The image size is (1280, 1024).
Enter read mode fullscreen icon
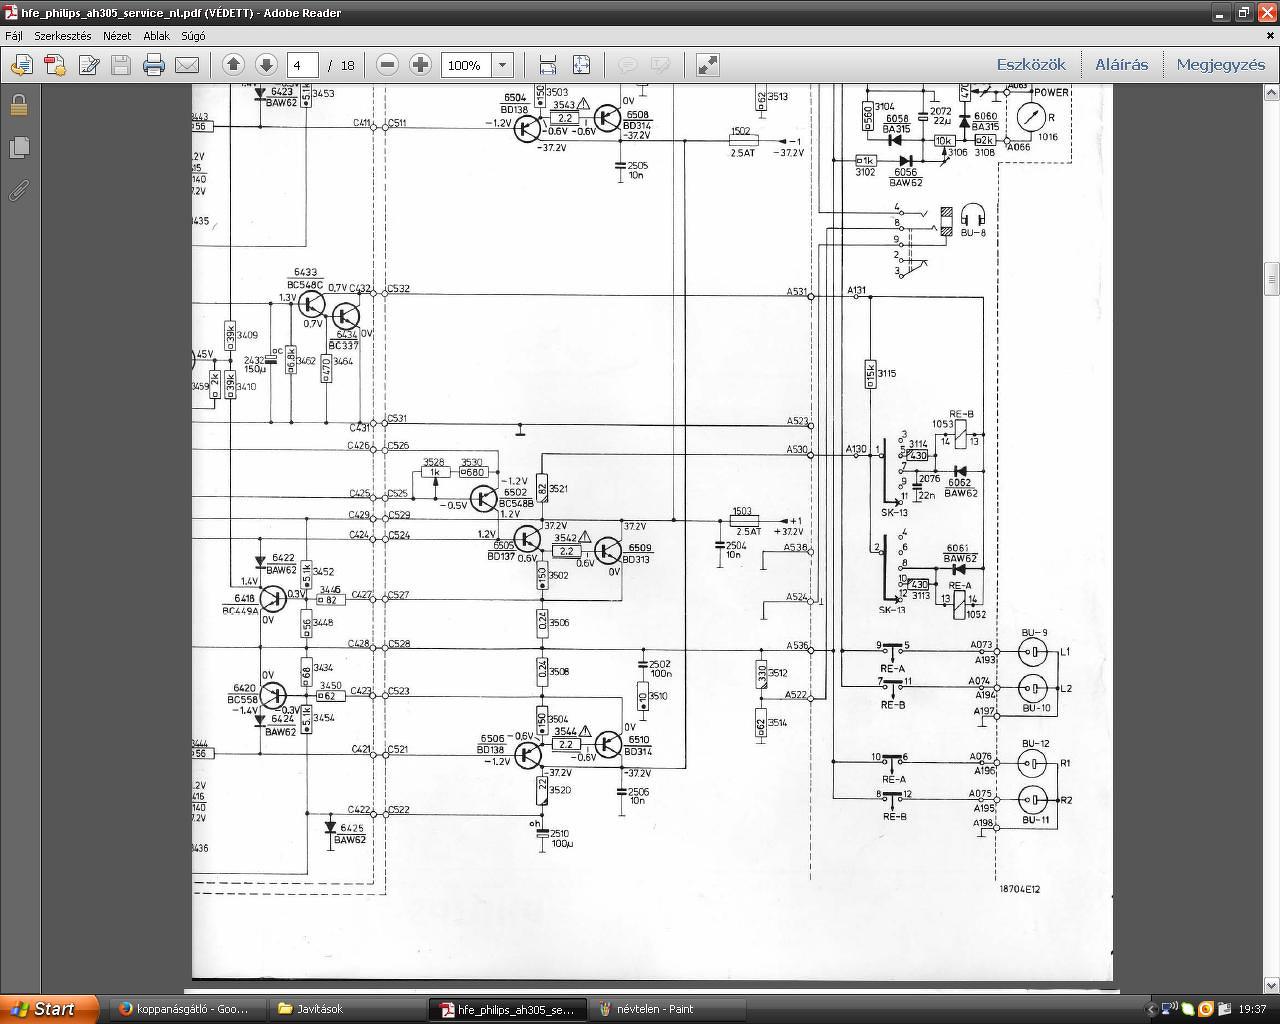(x=708, y=65)
